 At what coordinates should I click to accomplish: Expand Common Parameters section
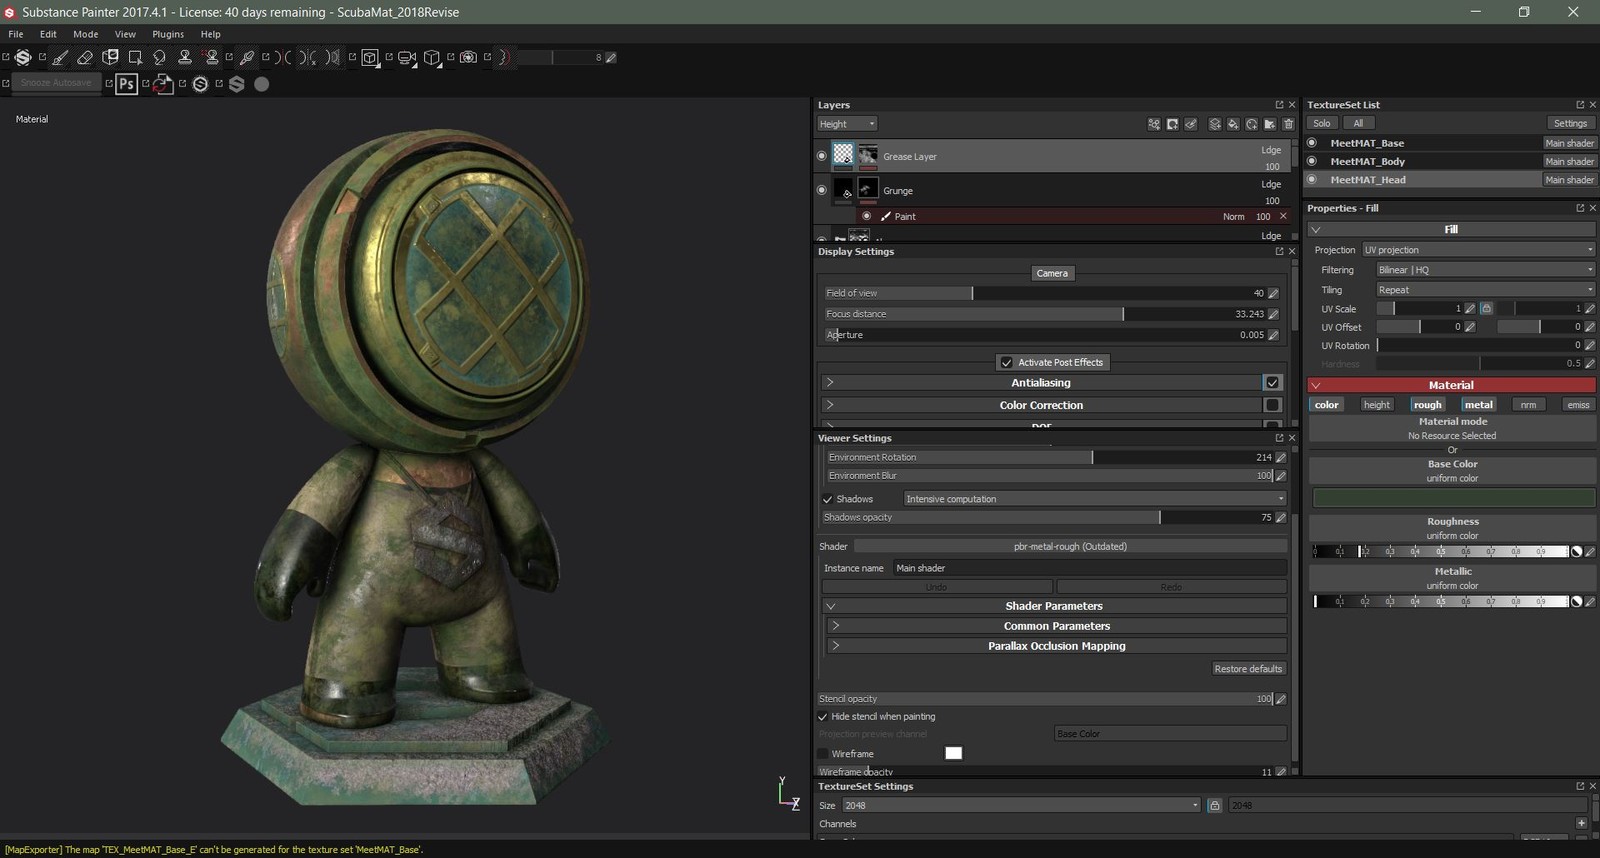point(835,626)
